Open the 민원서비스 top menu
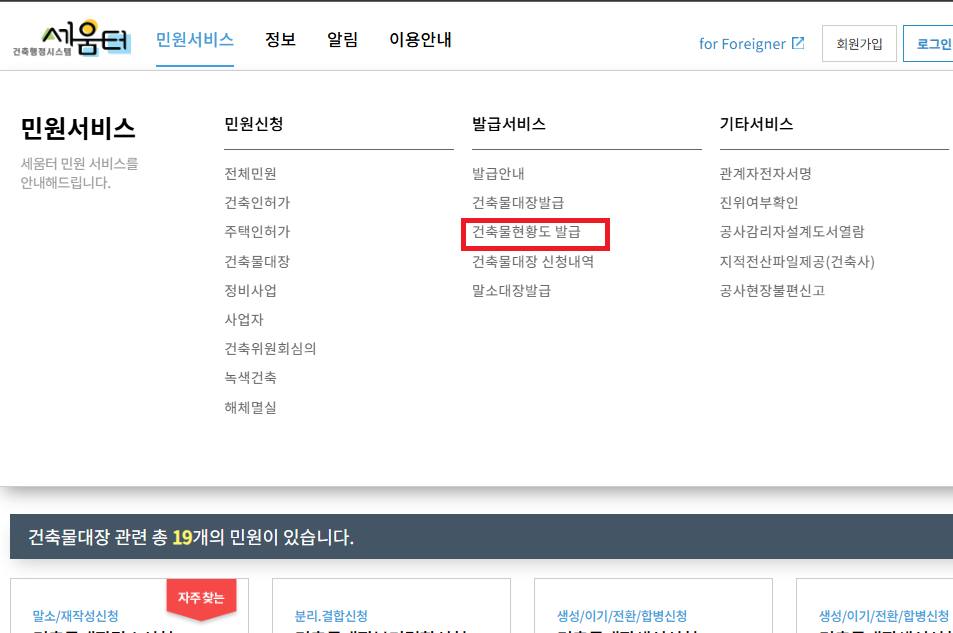 point(194,40)
